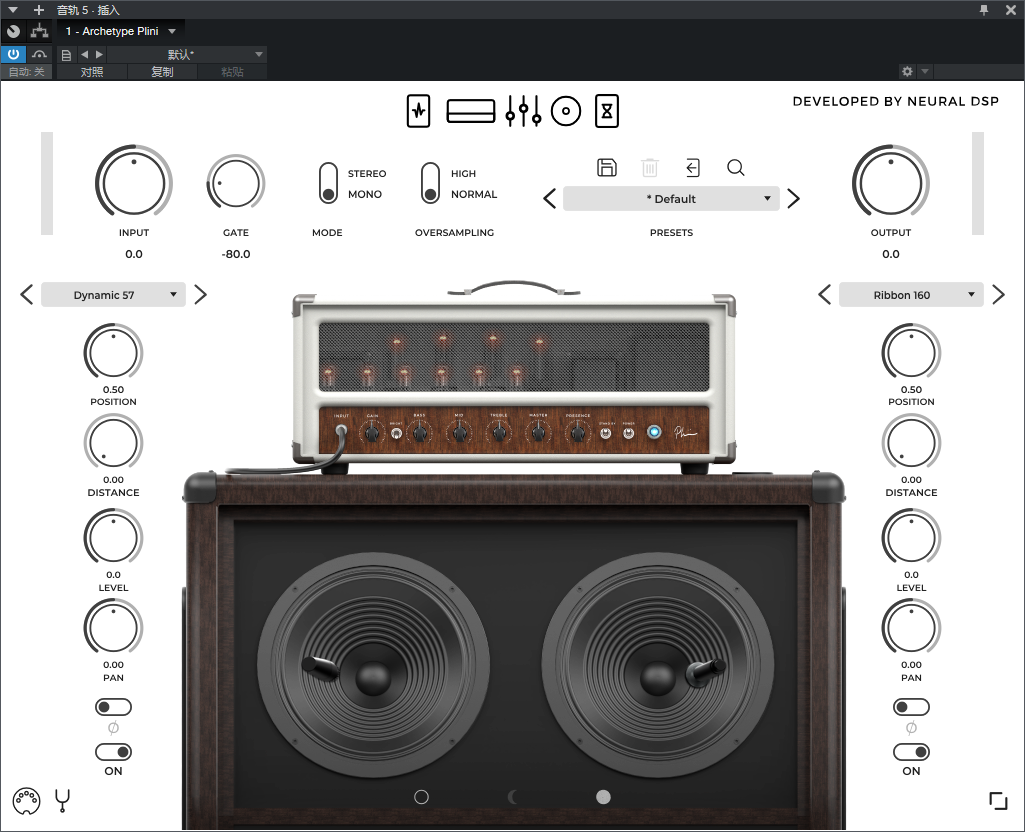This screenshot has height=832, width=1025.
Task: Toggle plugin power bypass button
Action: pos(13,54)
